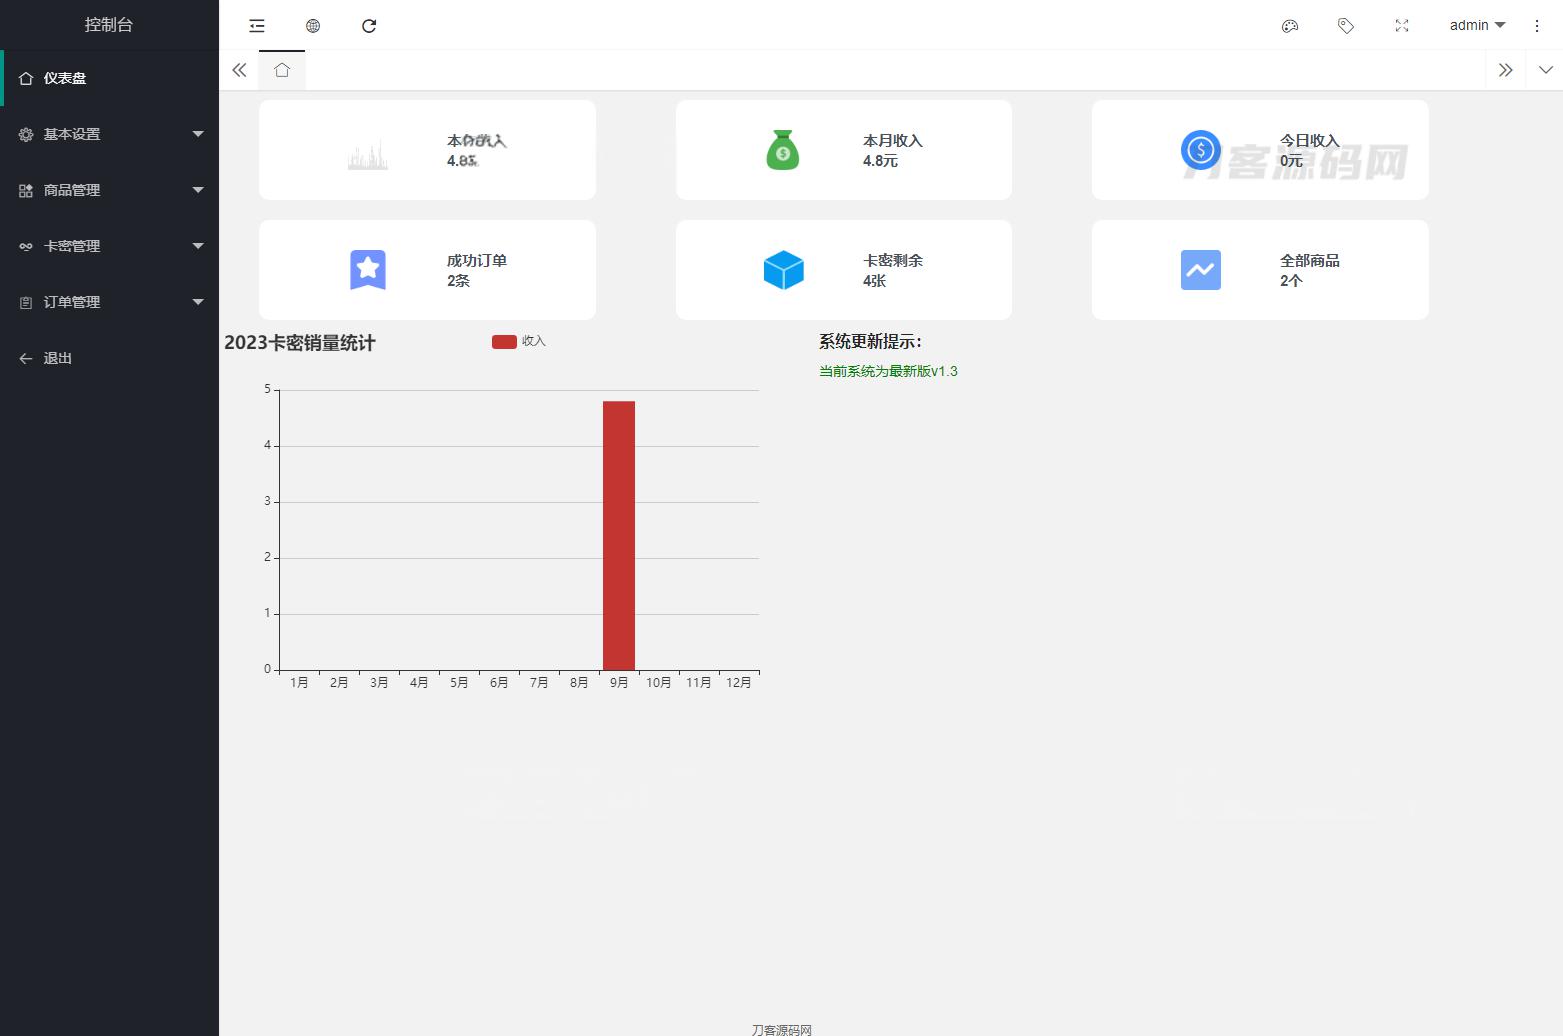Click the tag note icon

click(1346, 26)
